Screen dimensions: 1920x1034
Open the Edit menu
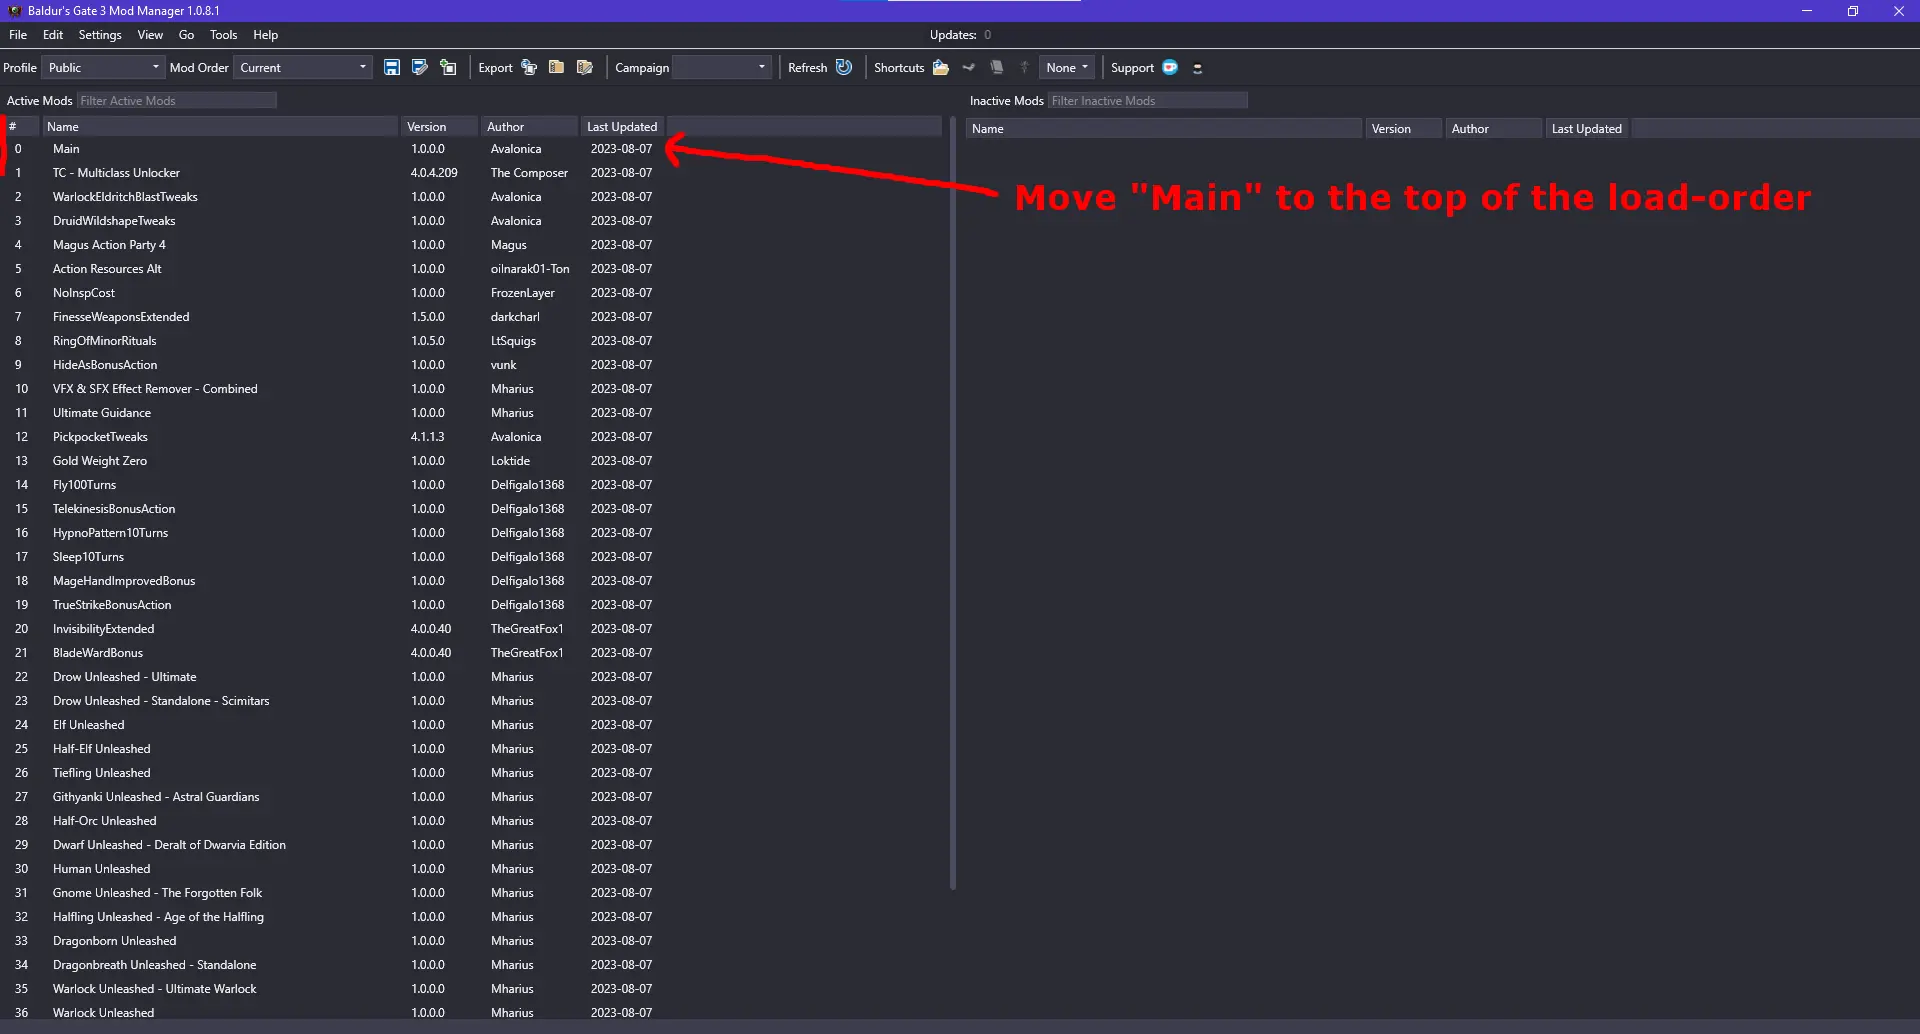tap(53, 35)
